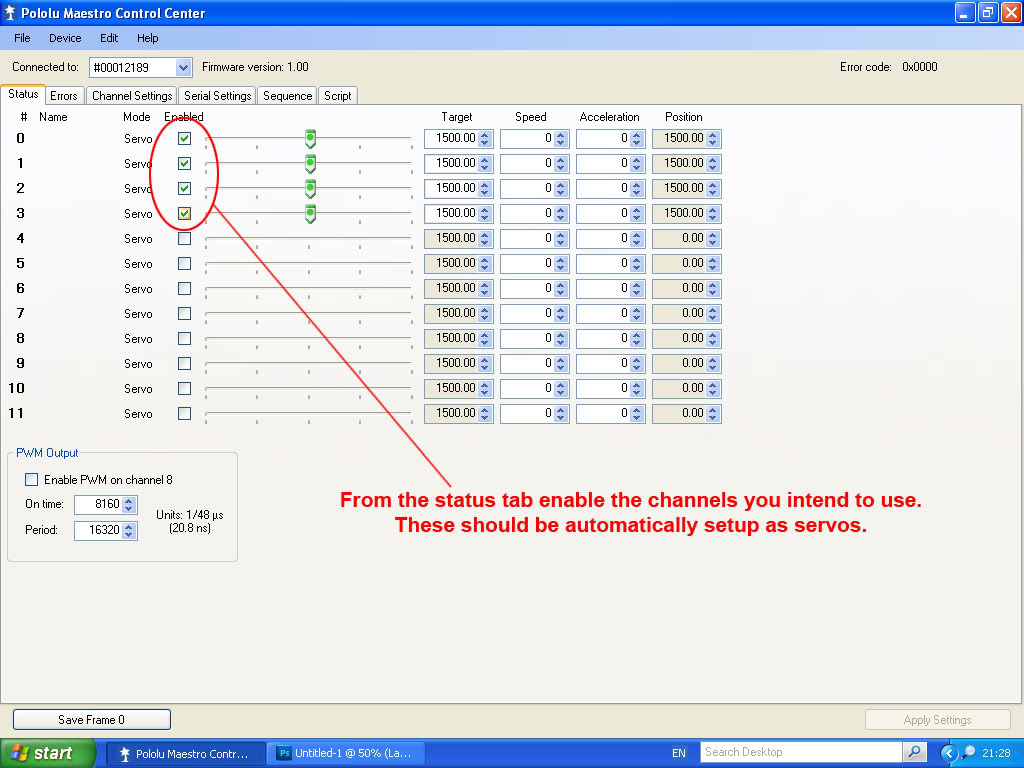This screenshot has width=1024, height=768.
Task: Click the Period stepper arrows
Action: [x=129, y=530]
